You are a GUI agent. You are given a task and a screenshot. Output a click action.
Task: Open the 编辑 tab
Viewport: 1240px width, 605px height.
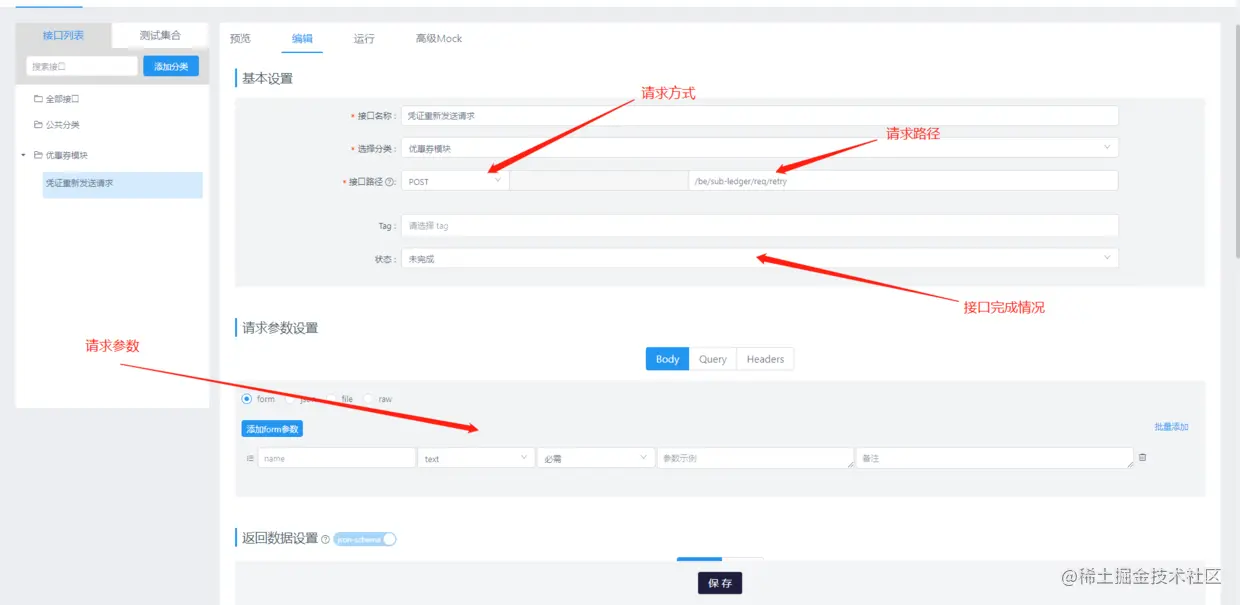(302, 38)
